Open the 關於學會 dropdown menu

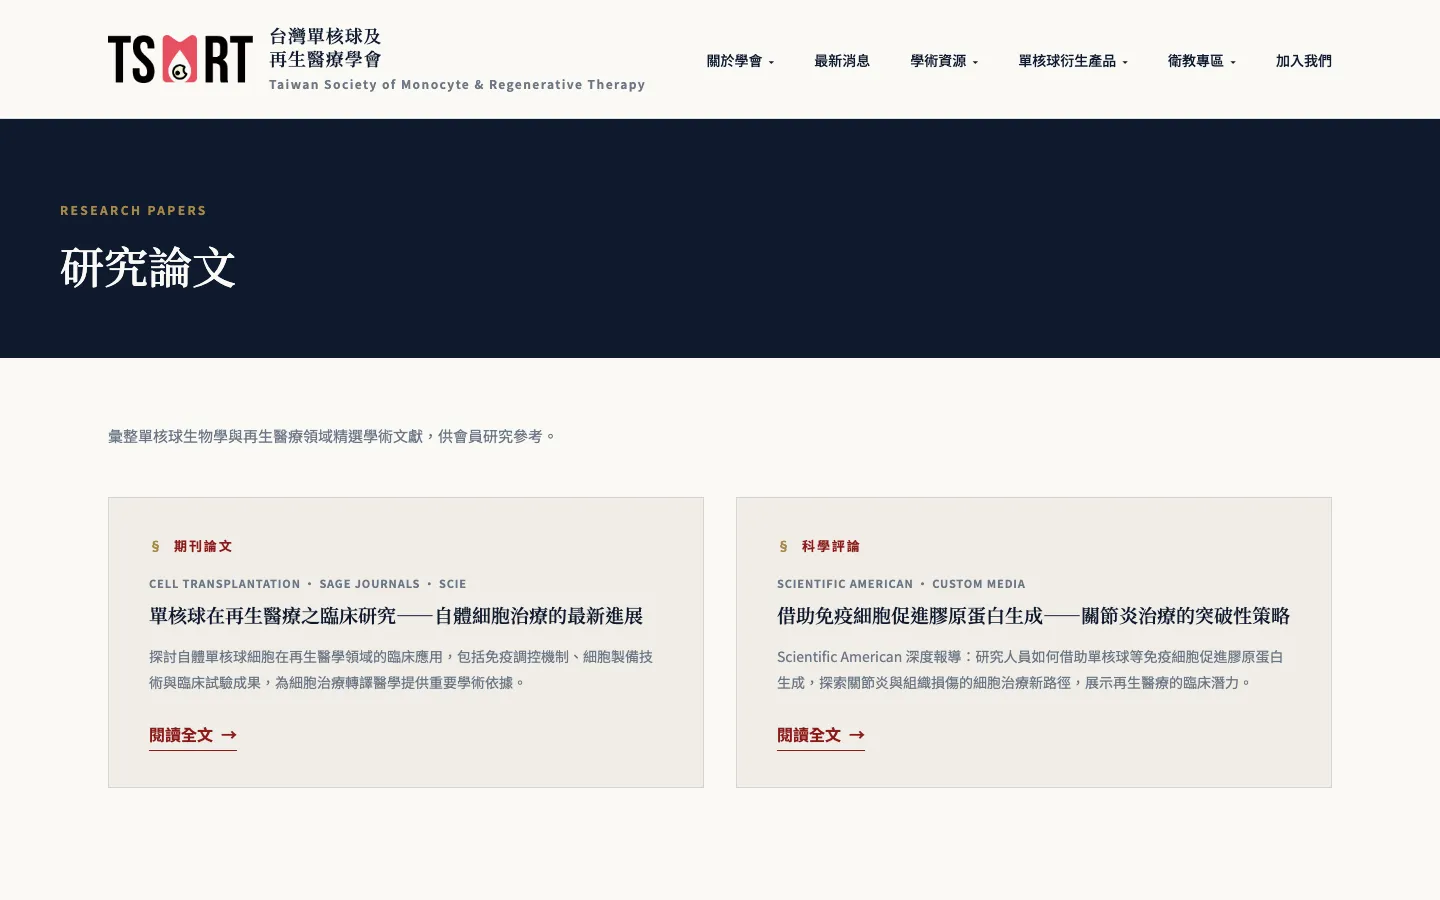pyautogui.click(x=740, y=61)
